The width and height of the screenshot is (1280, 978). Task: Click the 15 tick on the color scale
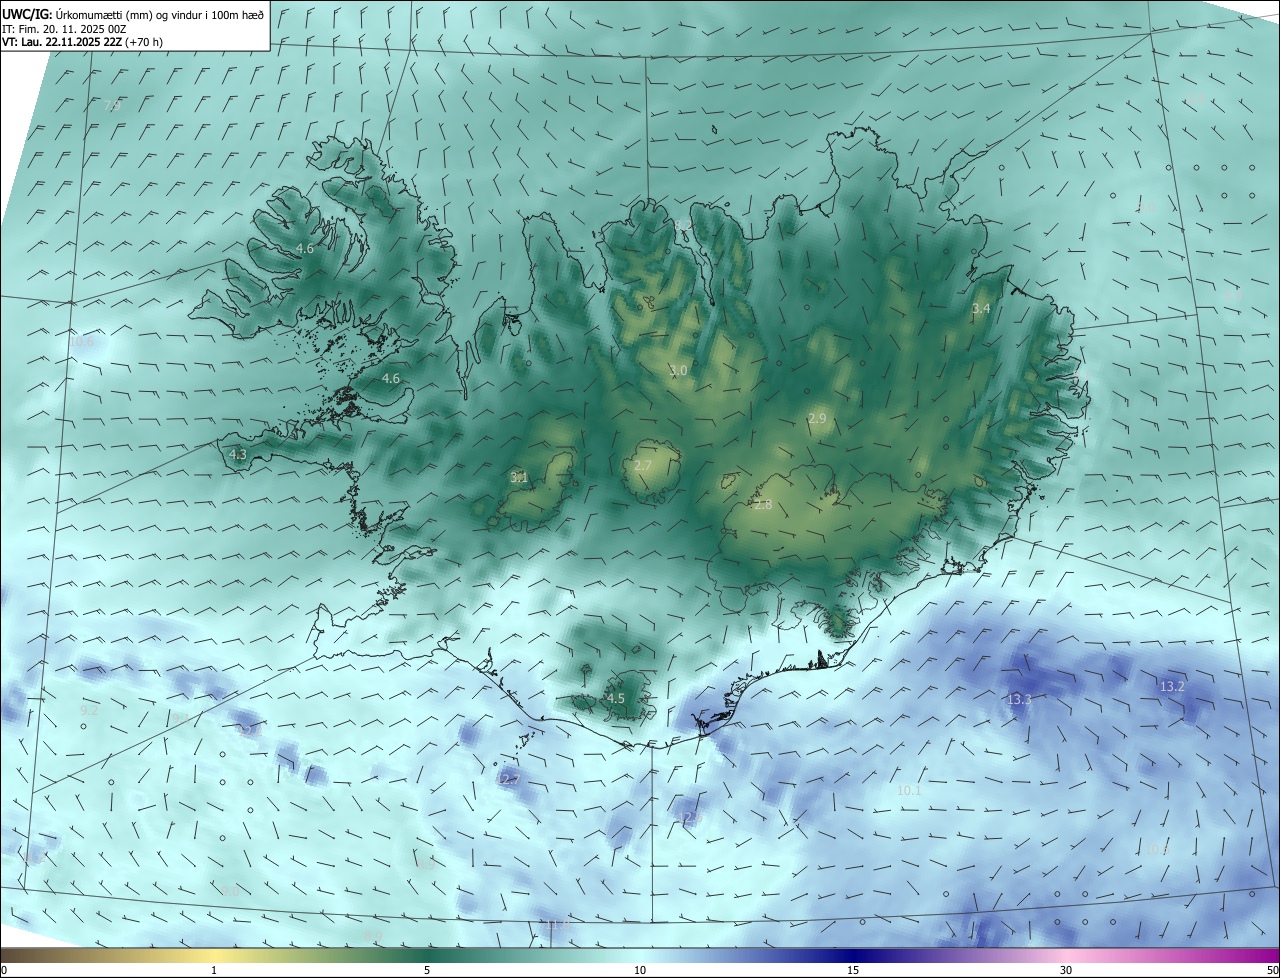853,970
